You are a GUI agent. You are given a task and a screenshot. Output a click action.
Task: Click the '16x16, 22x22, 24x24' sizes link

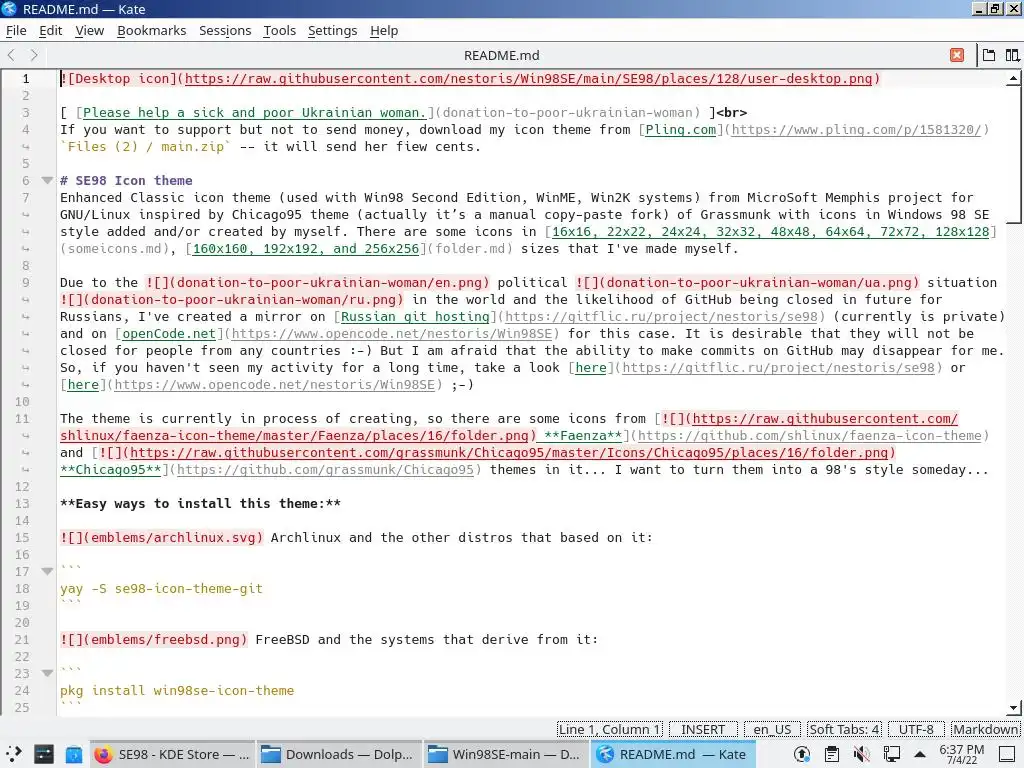pyautogui.click(x=771, y=232)
